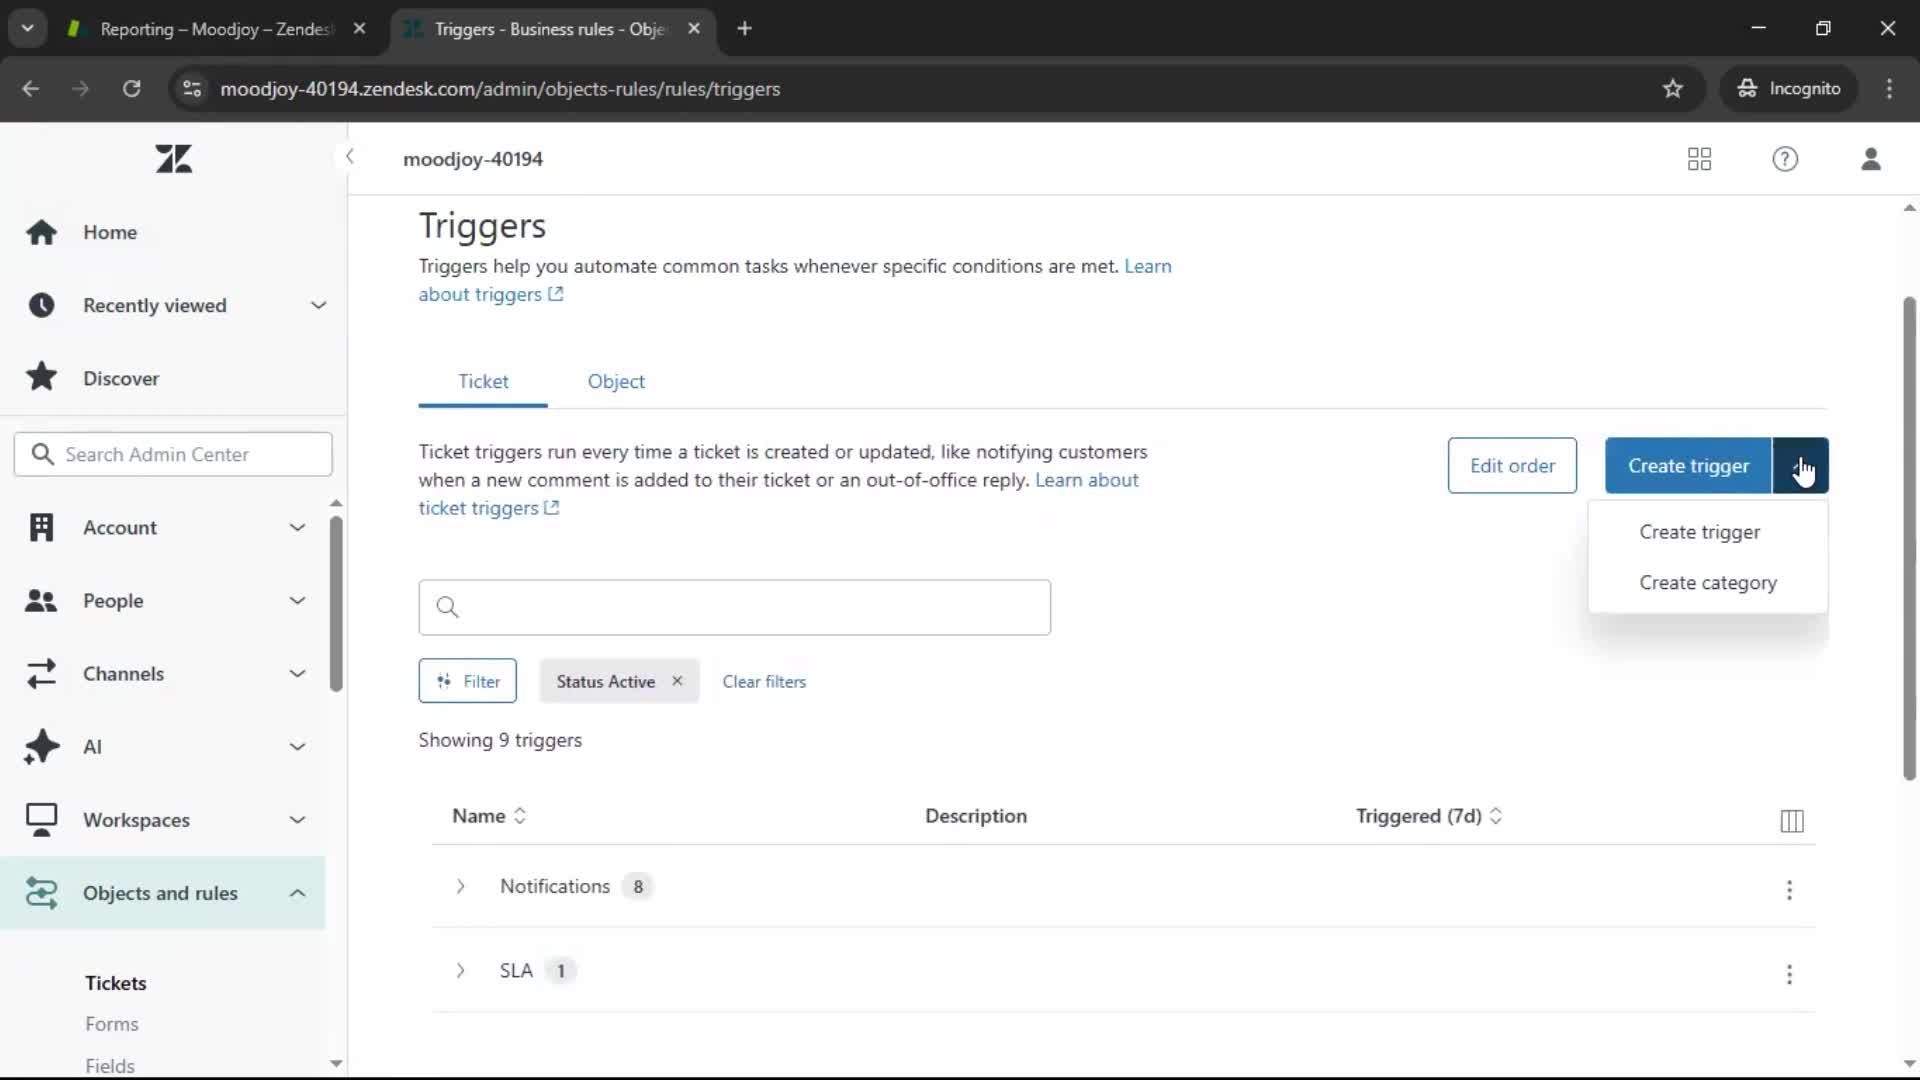Sort by Triggered (7d) column
Viewport: 1920px width, 1080px height.
click(1429, 816)
